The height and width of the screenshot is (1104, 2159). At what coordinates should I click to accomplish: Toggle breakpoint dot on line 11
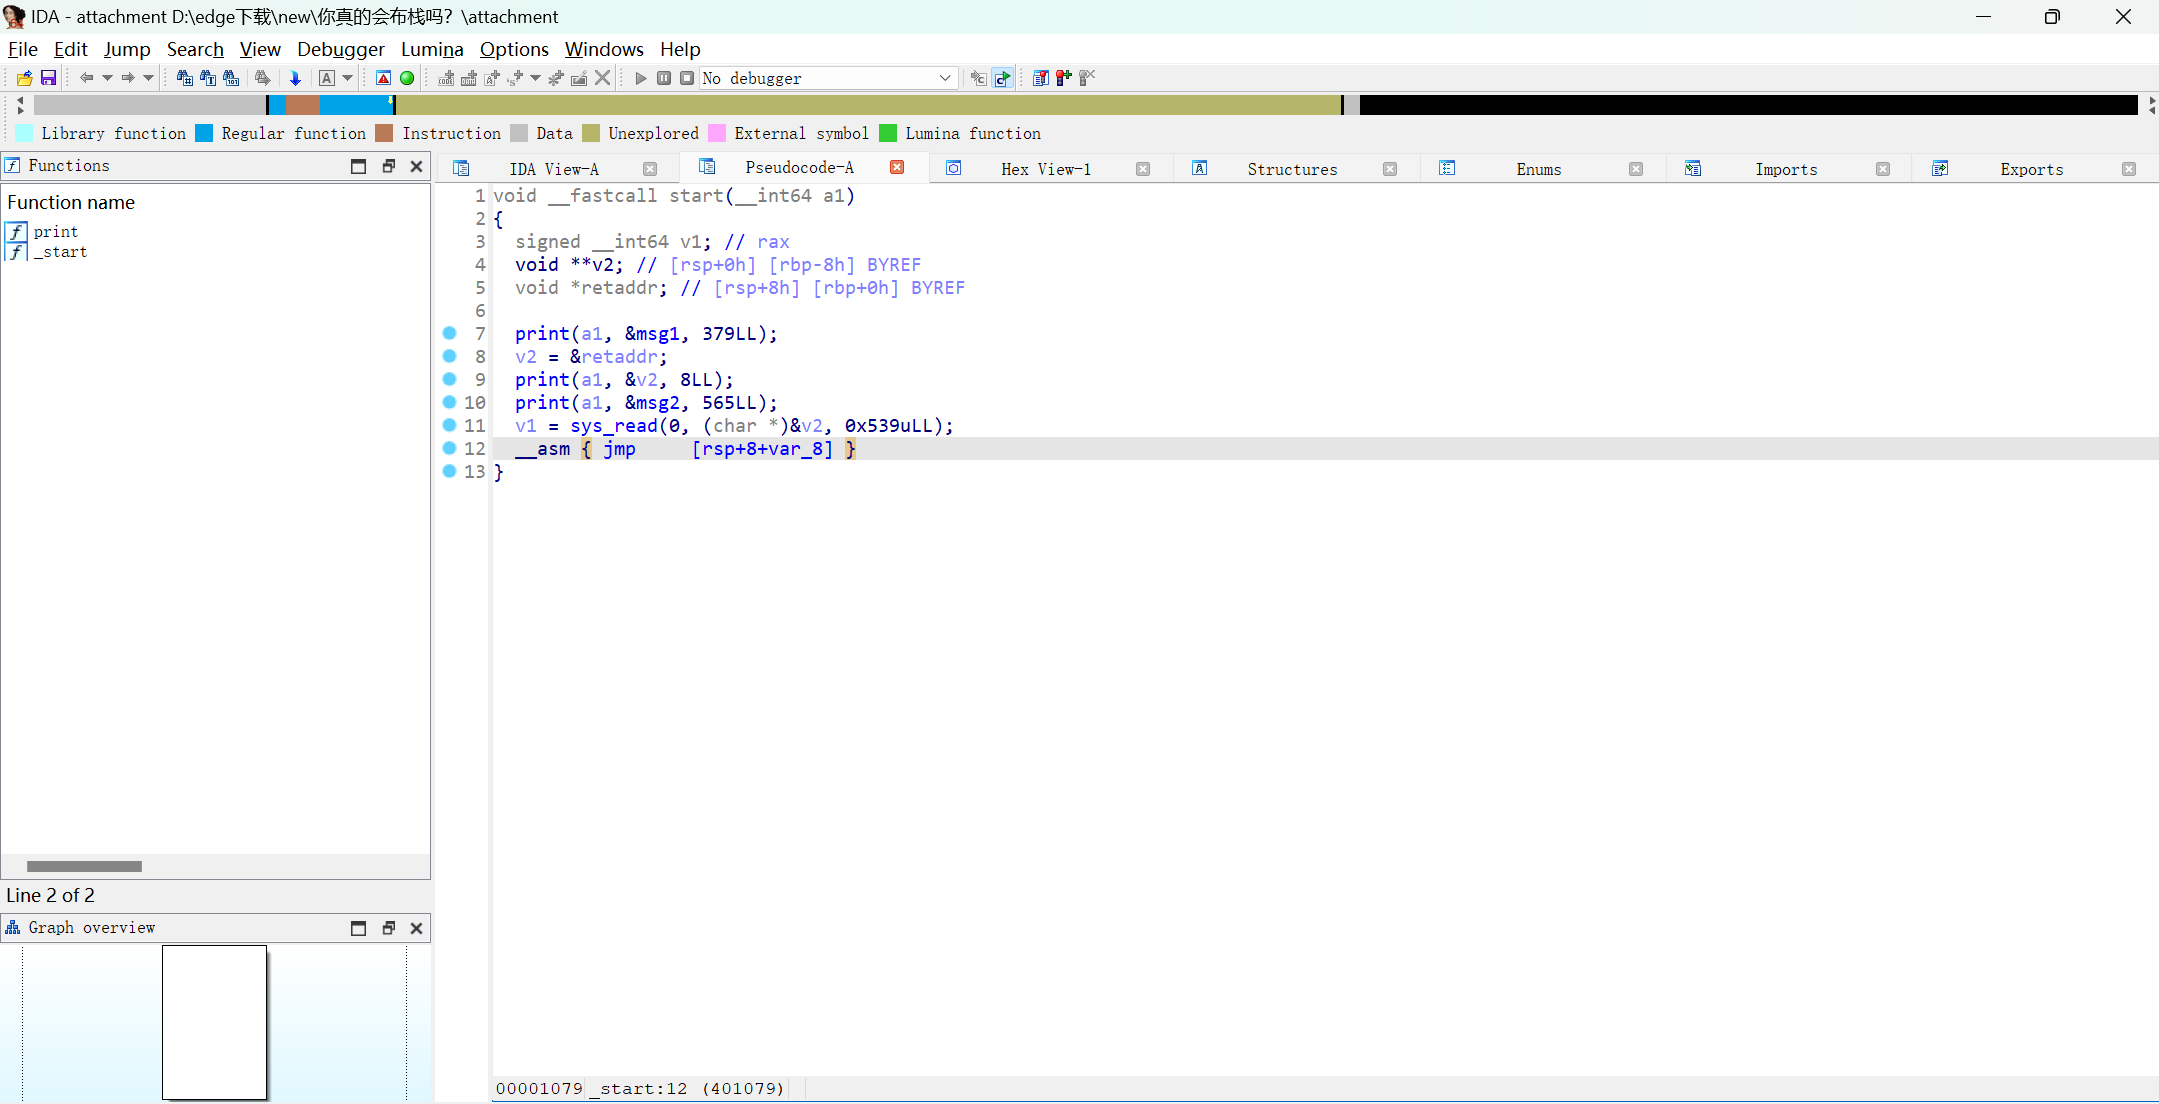tap(449, 425)
